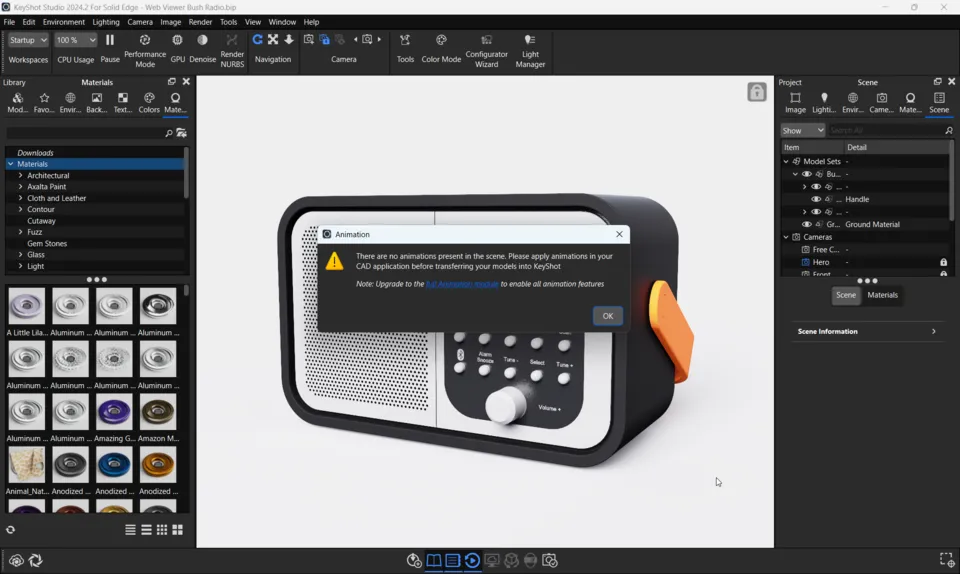Image resolution: width=960 pixels, height=574 pixels.
Task: Collapse the Cameras tree node
Action: (786, 237)
